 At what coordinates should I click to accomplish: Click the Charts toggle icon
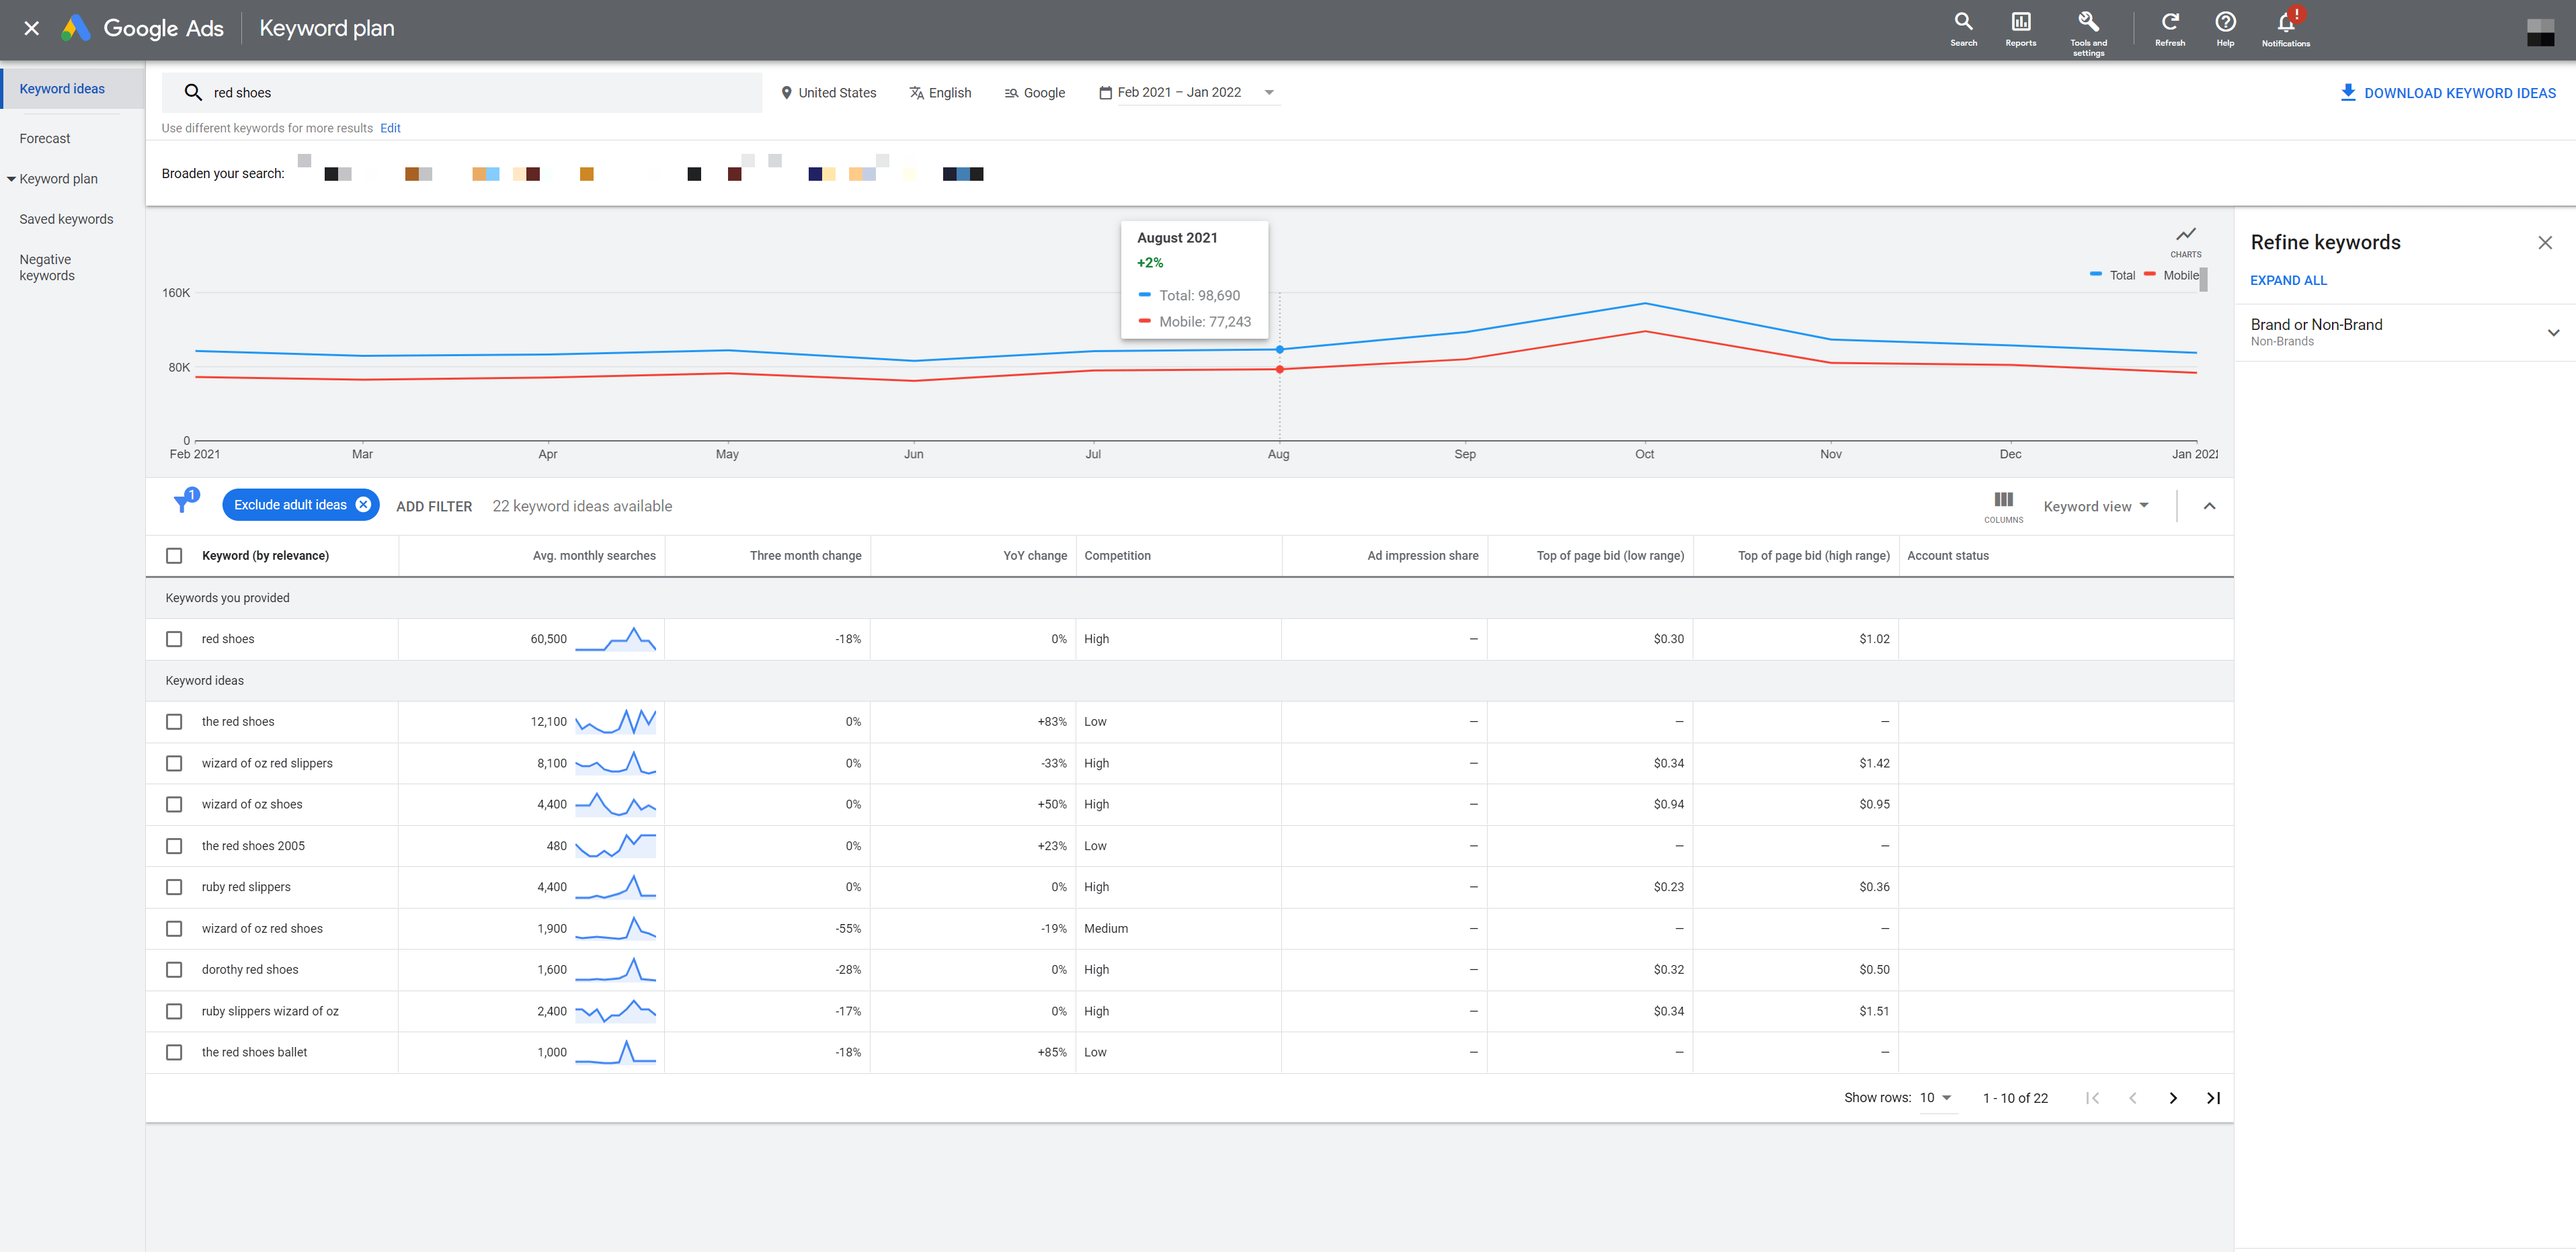(2188, 233)
